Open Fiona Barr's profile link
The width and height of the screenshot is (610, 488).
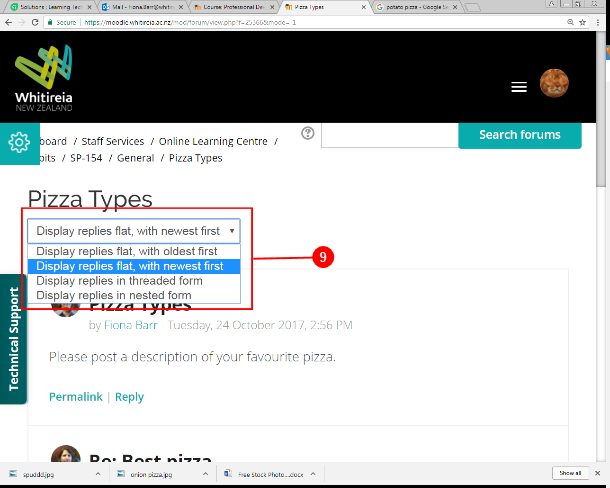click(131, 325)
